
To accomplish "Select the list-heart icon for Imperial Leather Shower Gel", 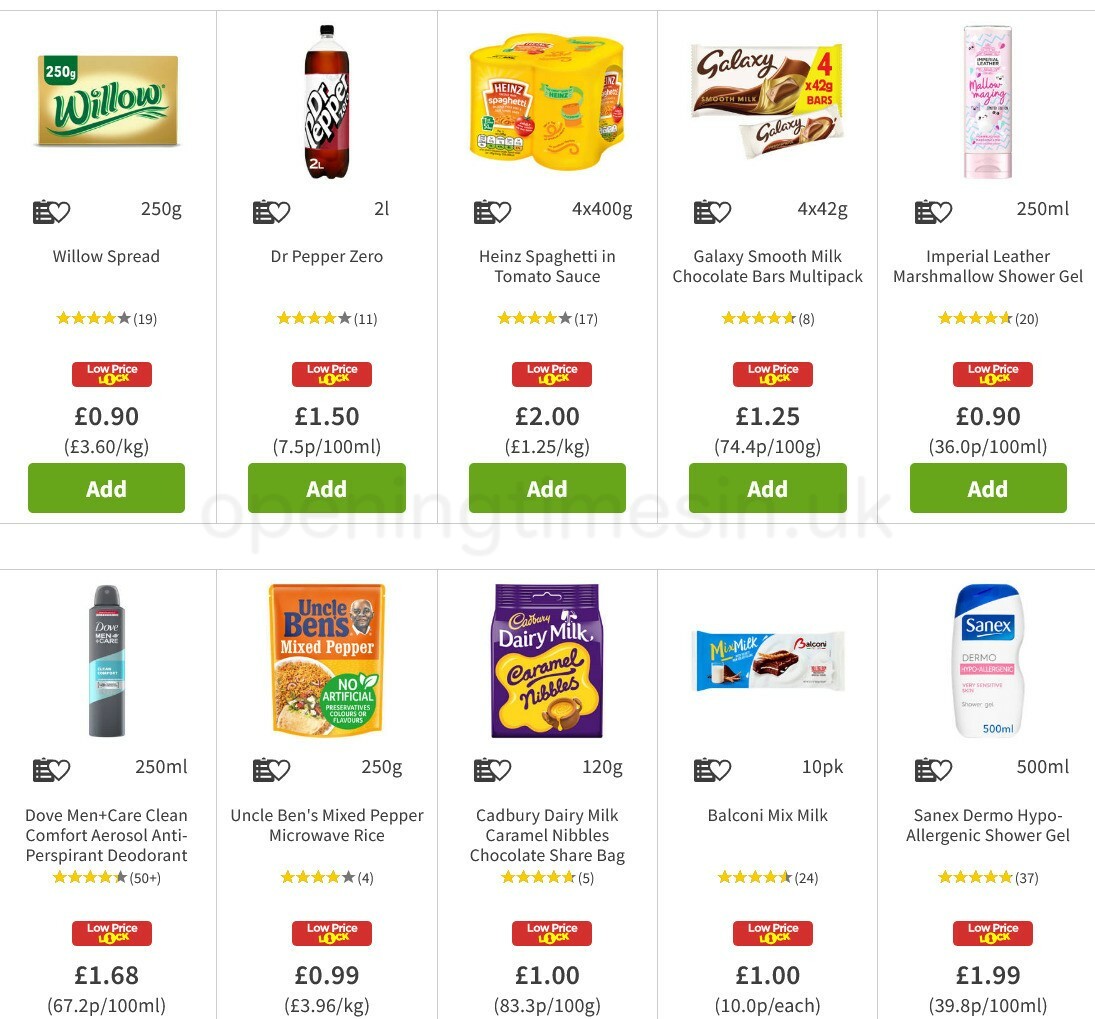I will coord(932,211).
